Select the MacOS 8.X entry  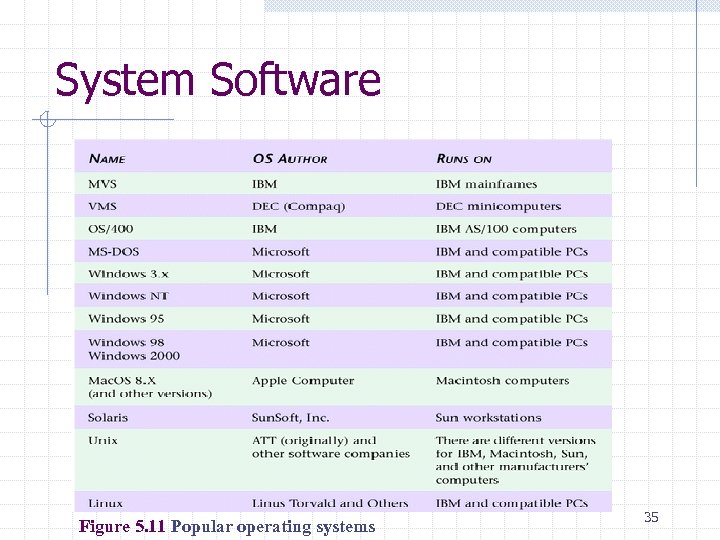click(x=122, y=381)
